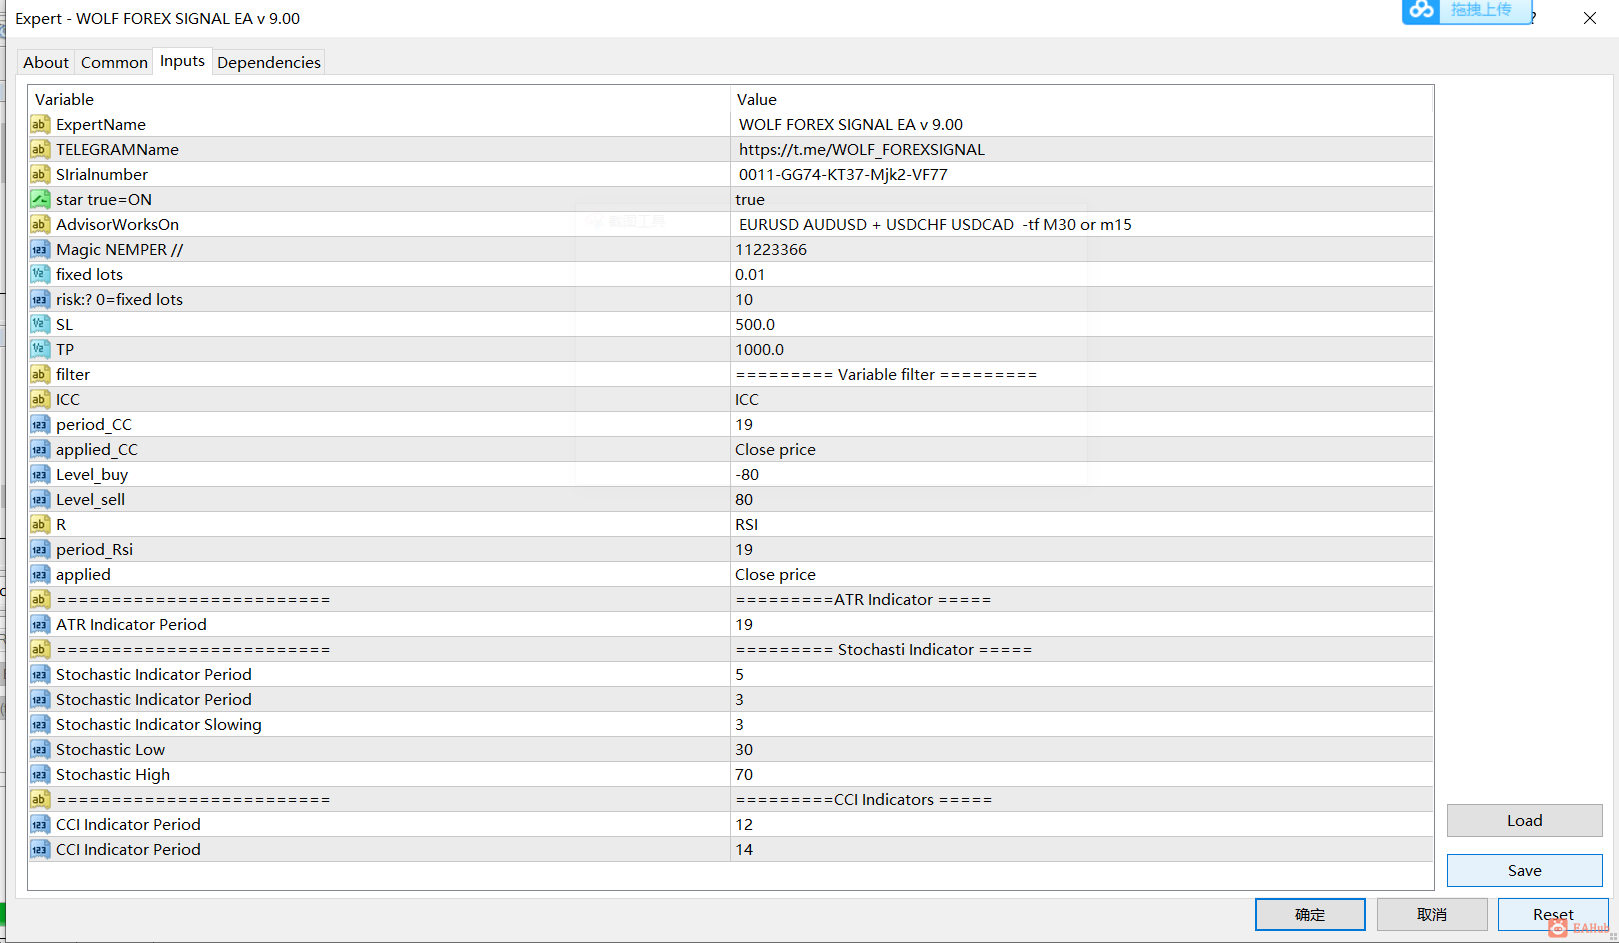Select the ATR Indicator Period value 19

744,624
